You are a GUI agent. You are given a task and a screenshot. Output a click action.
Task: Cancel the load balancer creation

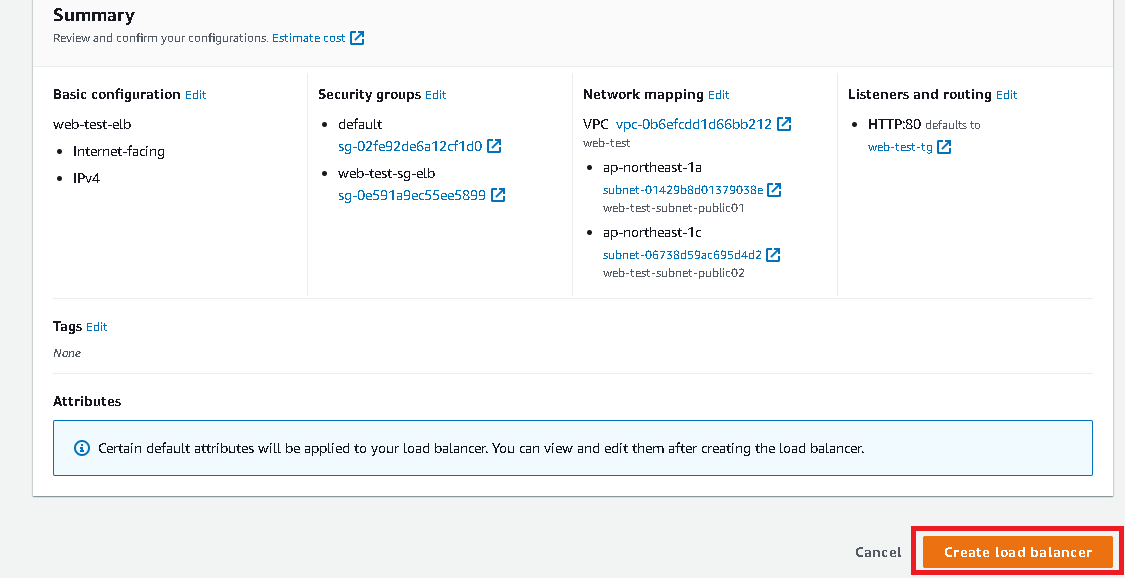click(878, 552)
